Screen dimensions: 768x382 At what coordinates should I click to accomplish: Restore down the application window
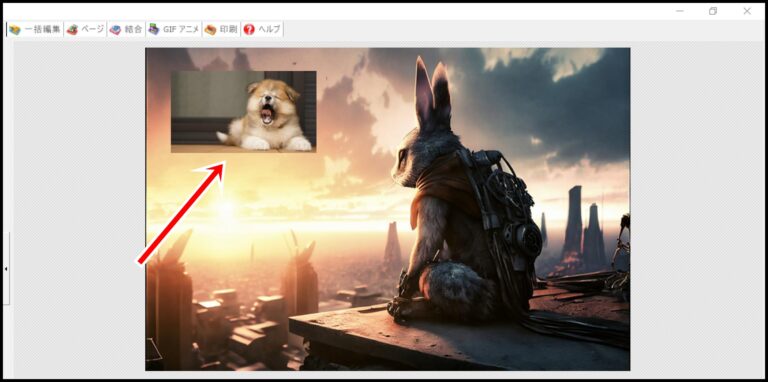(713, 11)
